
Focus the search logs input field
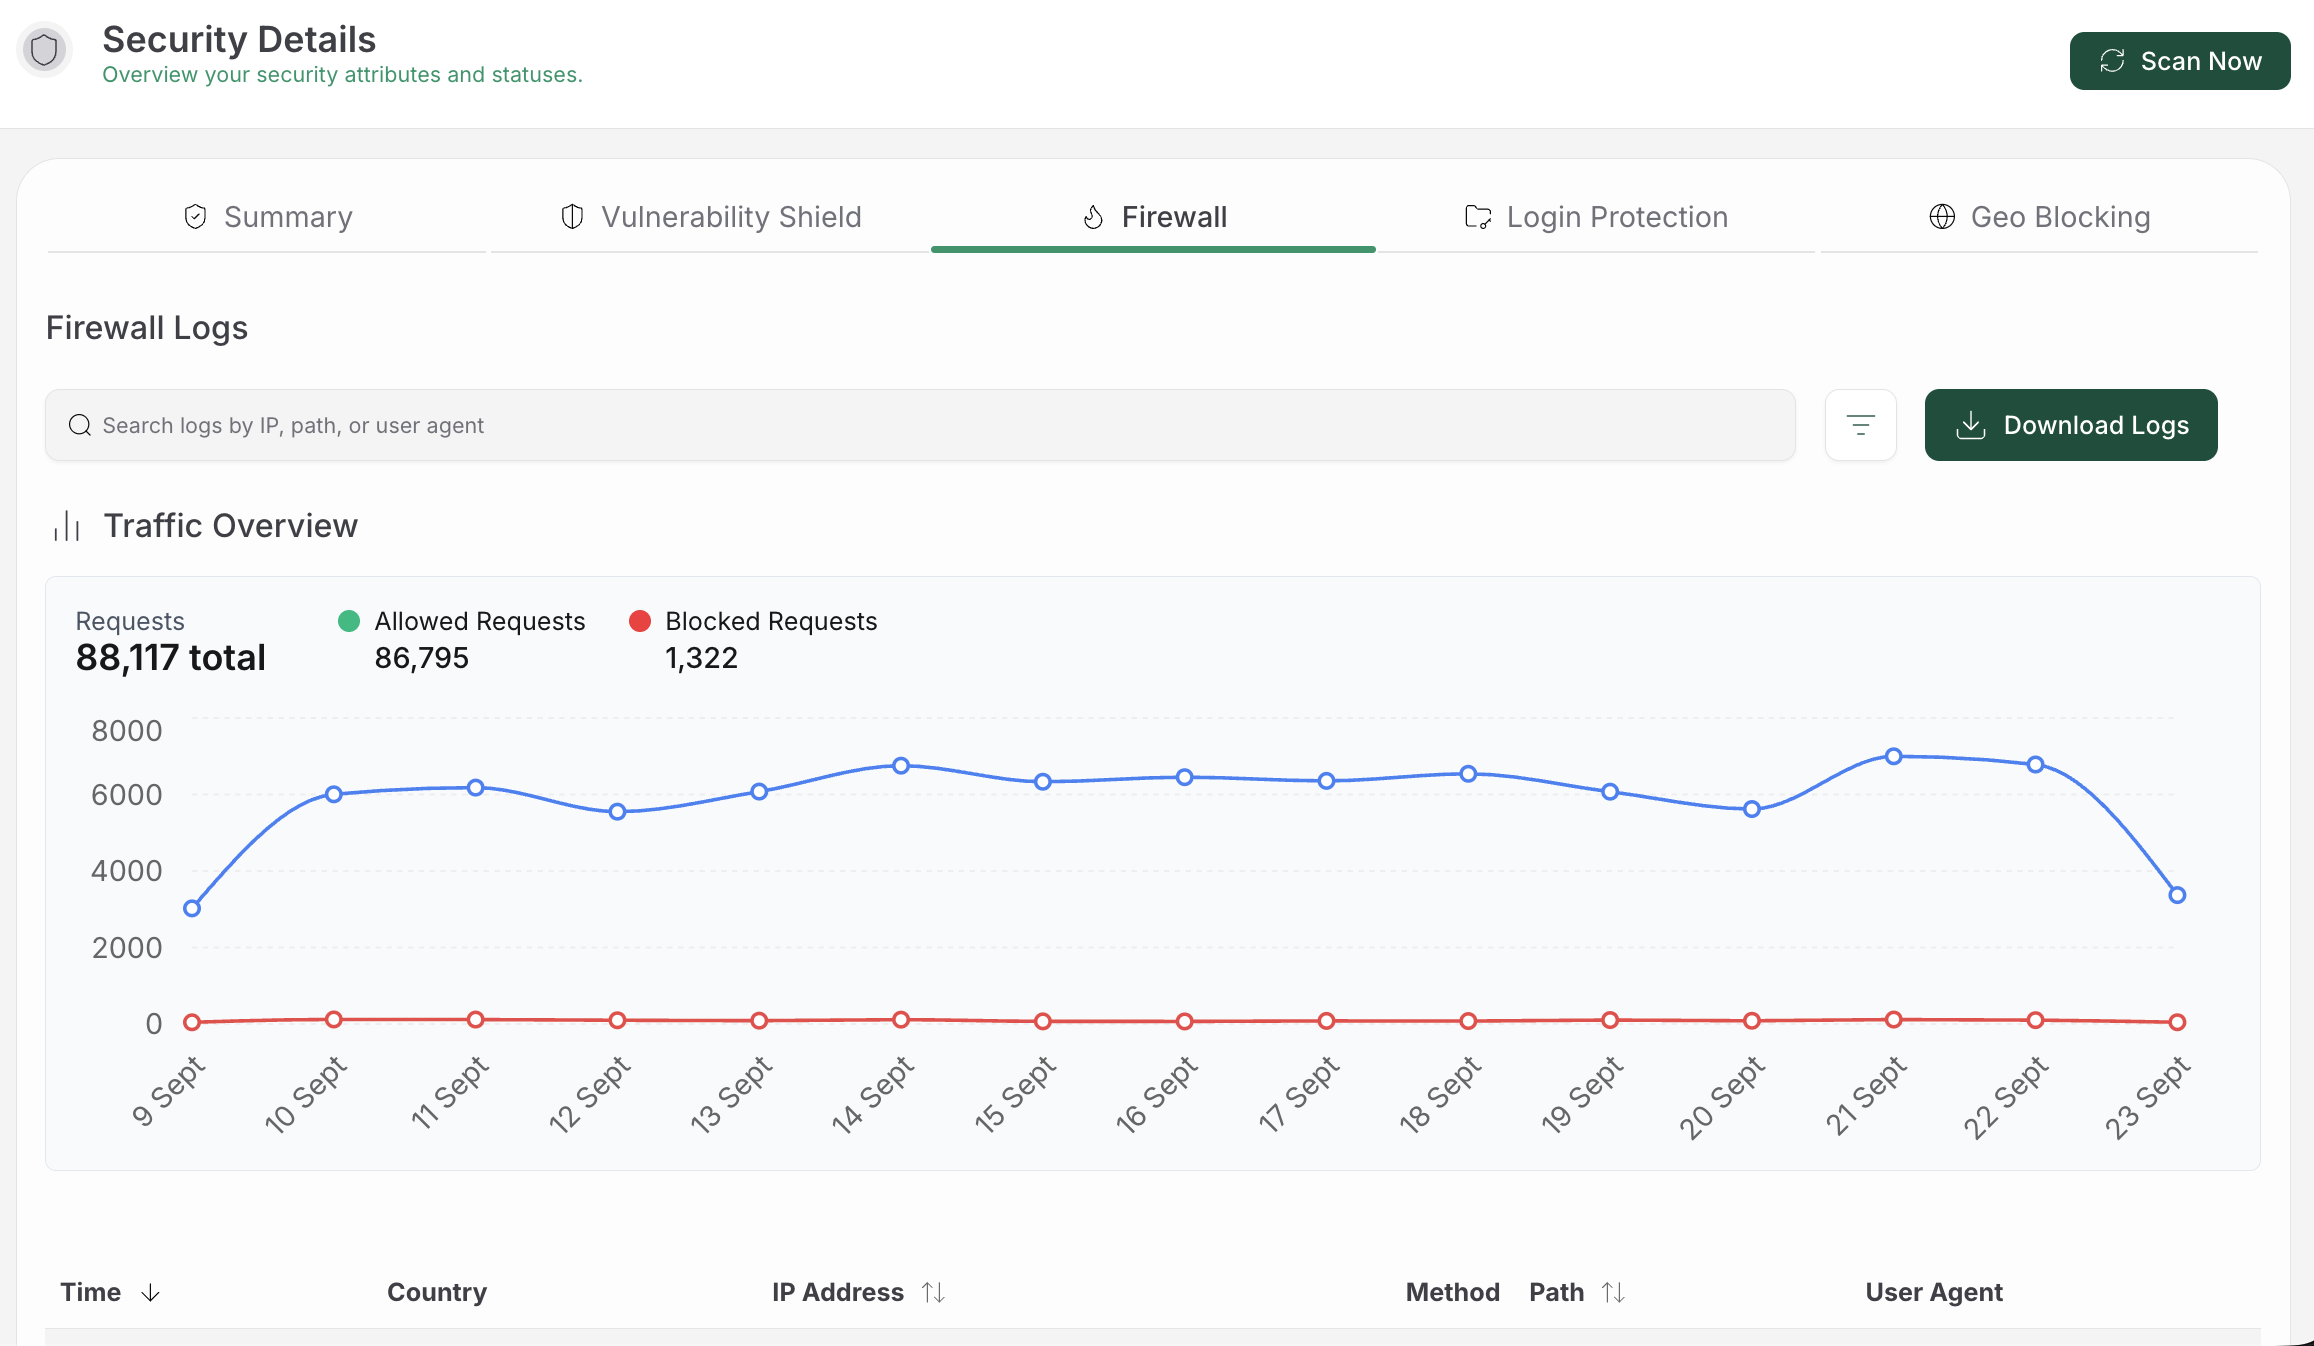[x=920, y=425]
